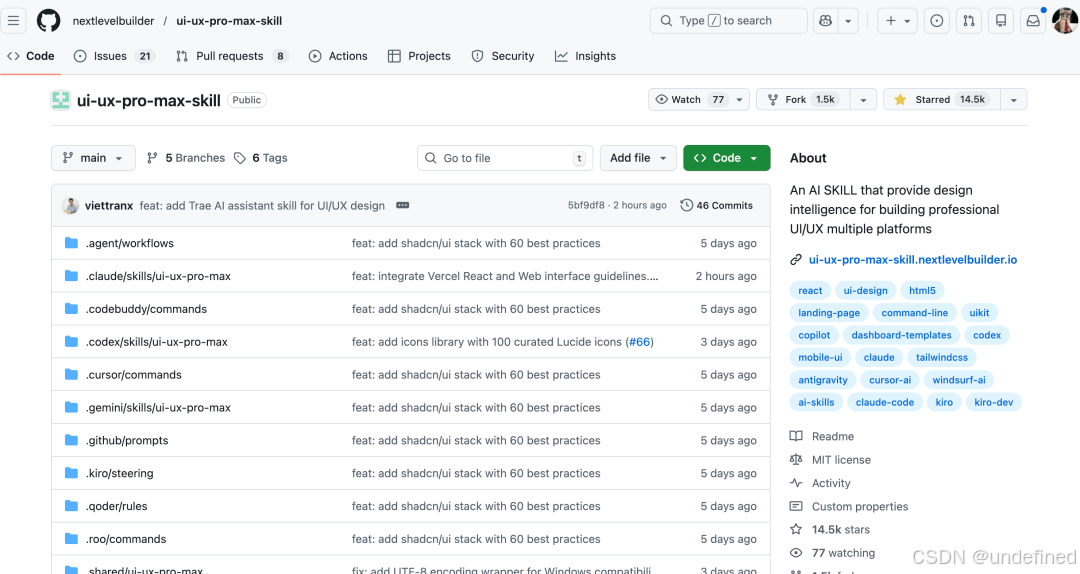Open commit hash 5bf9df8
1080x574 pixels.
[586, 205]
